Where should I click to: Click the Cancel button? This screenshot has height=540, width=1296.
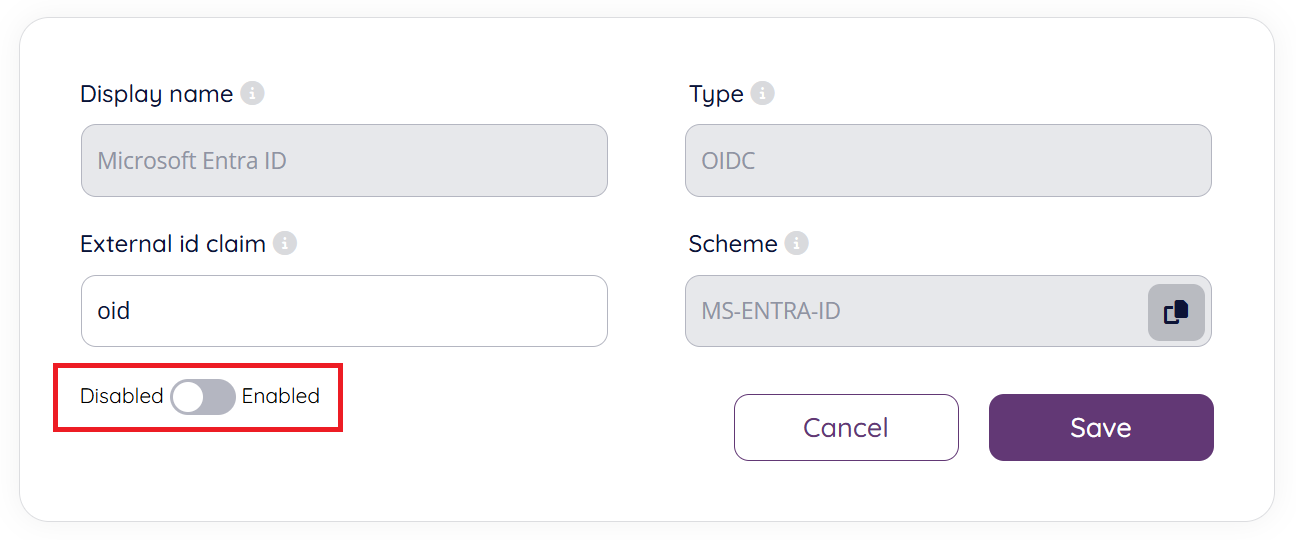[846, 428]
